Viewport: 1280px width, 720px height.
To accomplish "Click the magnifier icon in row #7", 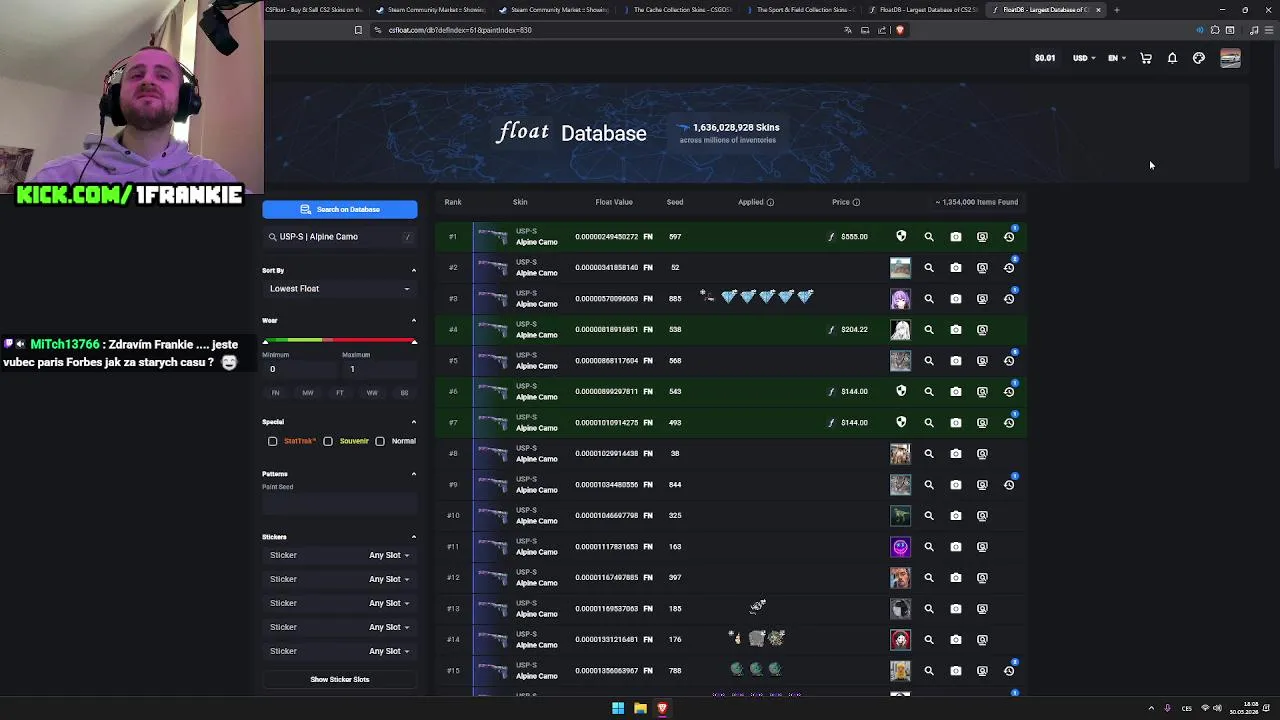I will 929,423.
